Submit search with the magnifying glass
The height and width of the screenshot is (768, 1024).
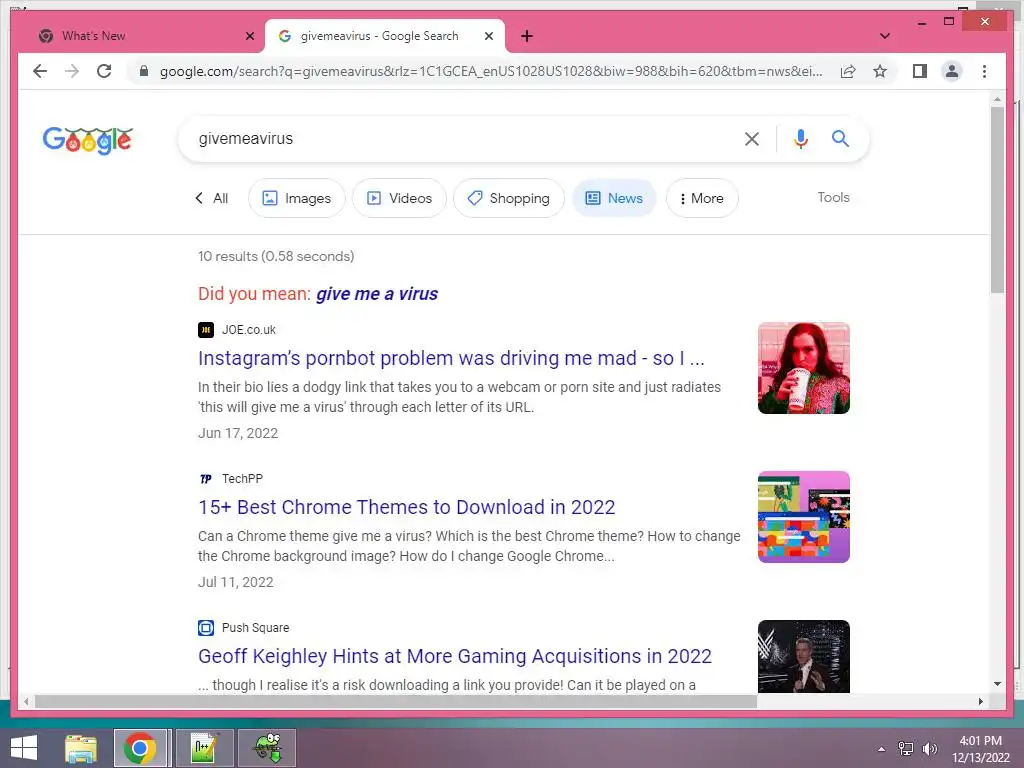pyautogui.click(x=840, y=138)
